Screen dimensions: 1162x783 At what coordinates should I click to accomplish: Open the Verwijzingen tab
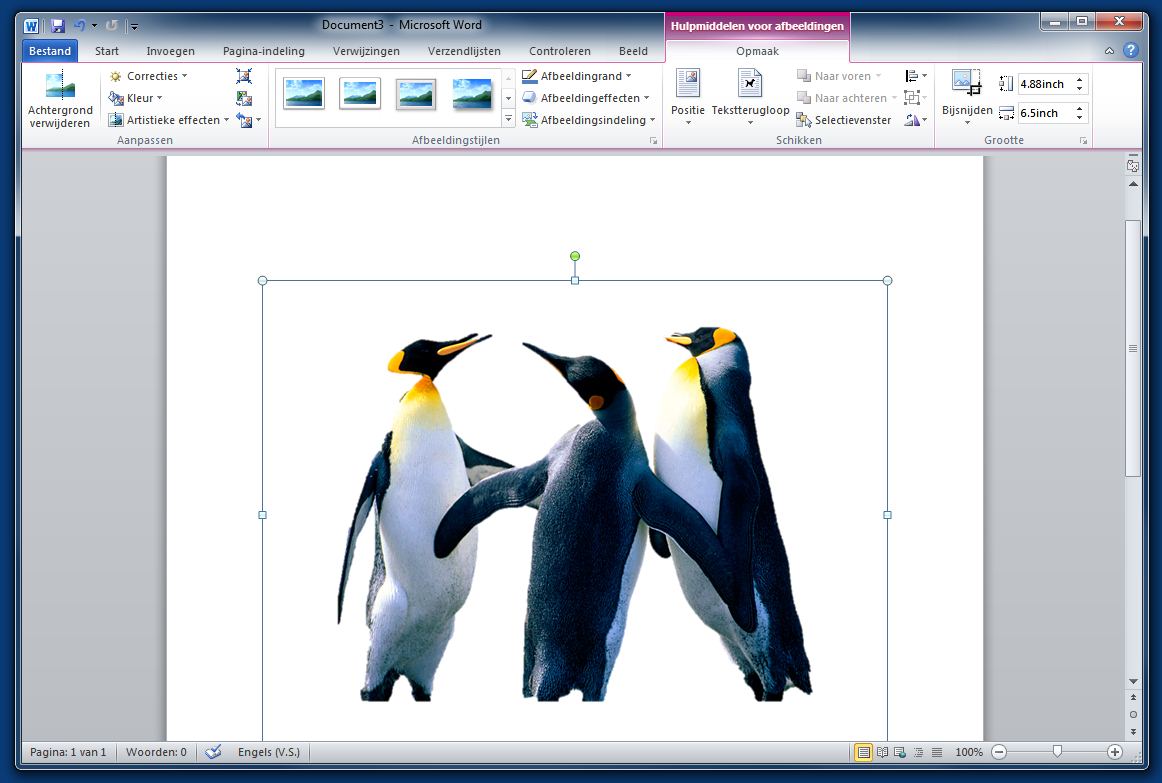pos(366,51)
